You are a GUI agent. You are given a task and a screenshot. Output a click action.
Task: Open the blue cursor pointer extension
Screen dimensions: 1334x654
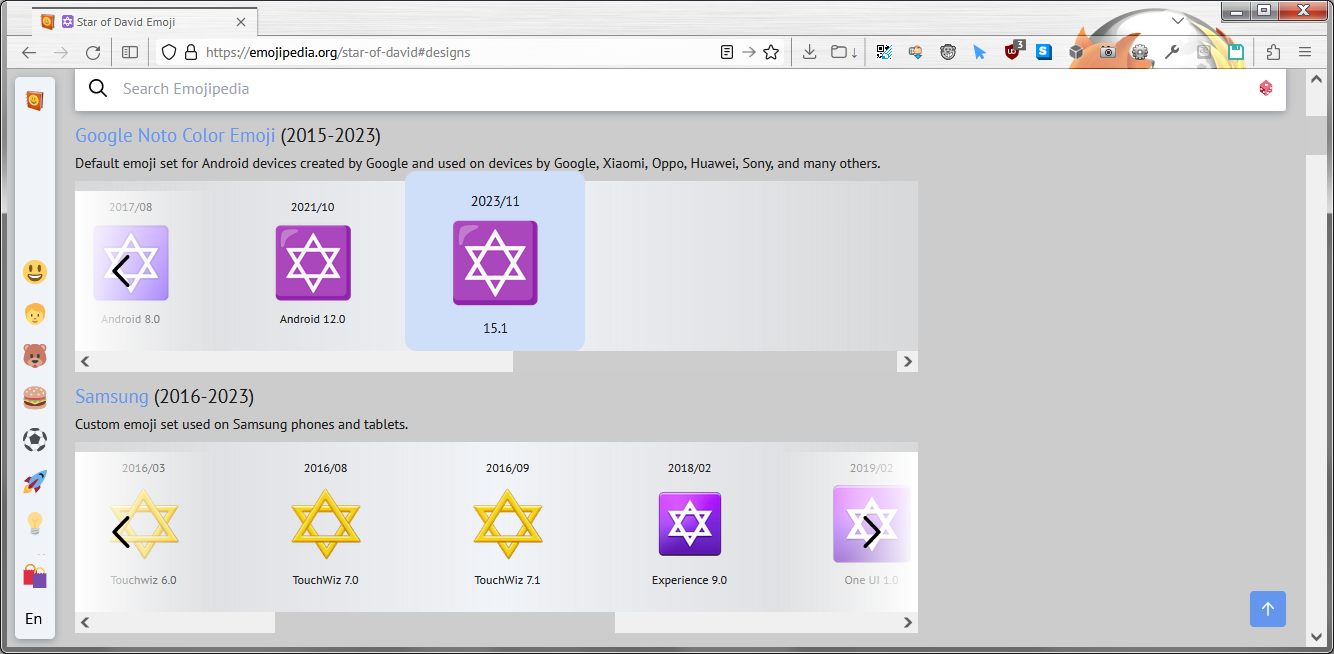[x=980, y=52]
